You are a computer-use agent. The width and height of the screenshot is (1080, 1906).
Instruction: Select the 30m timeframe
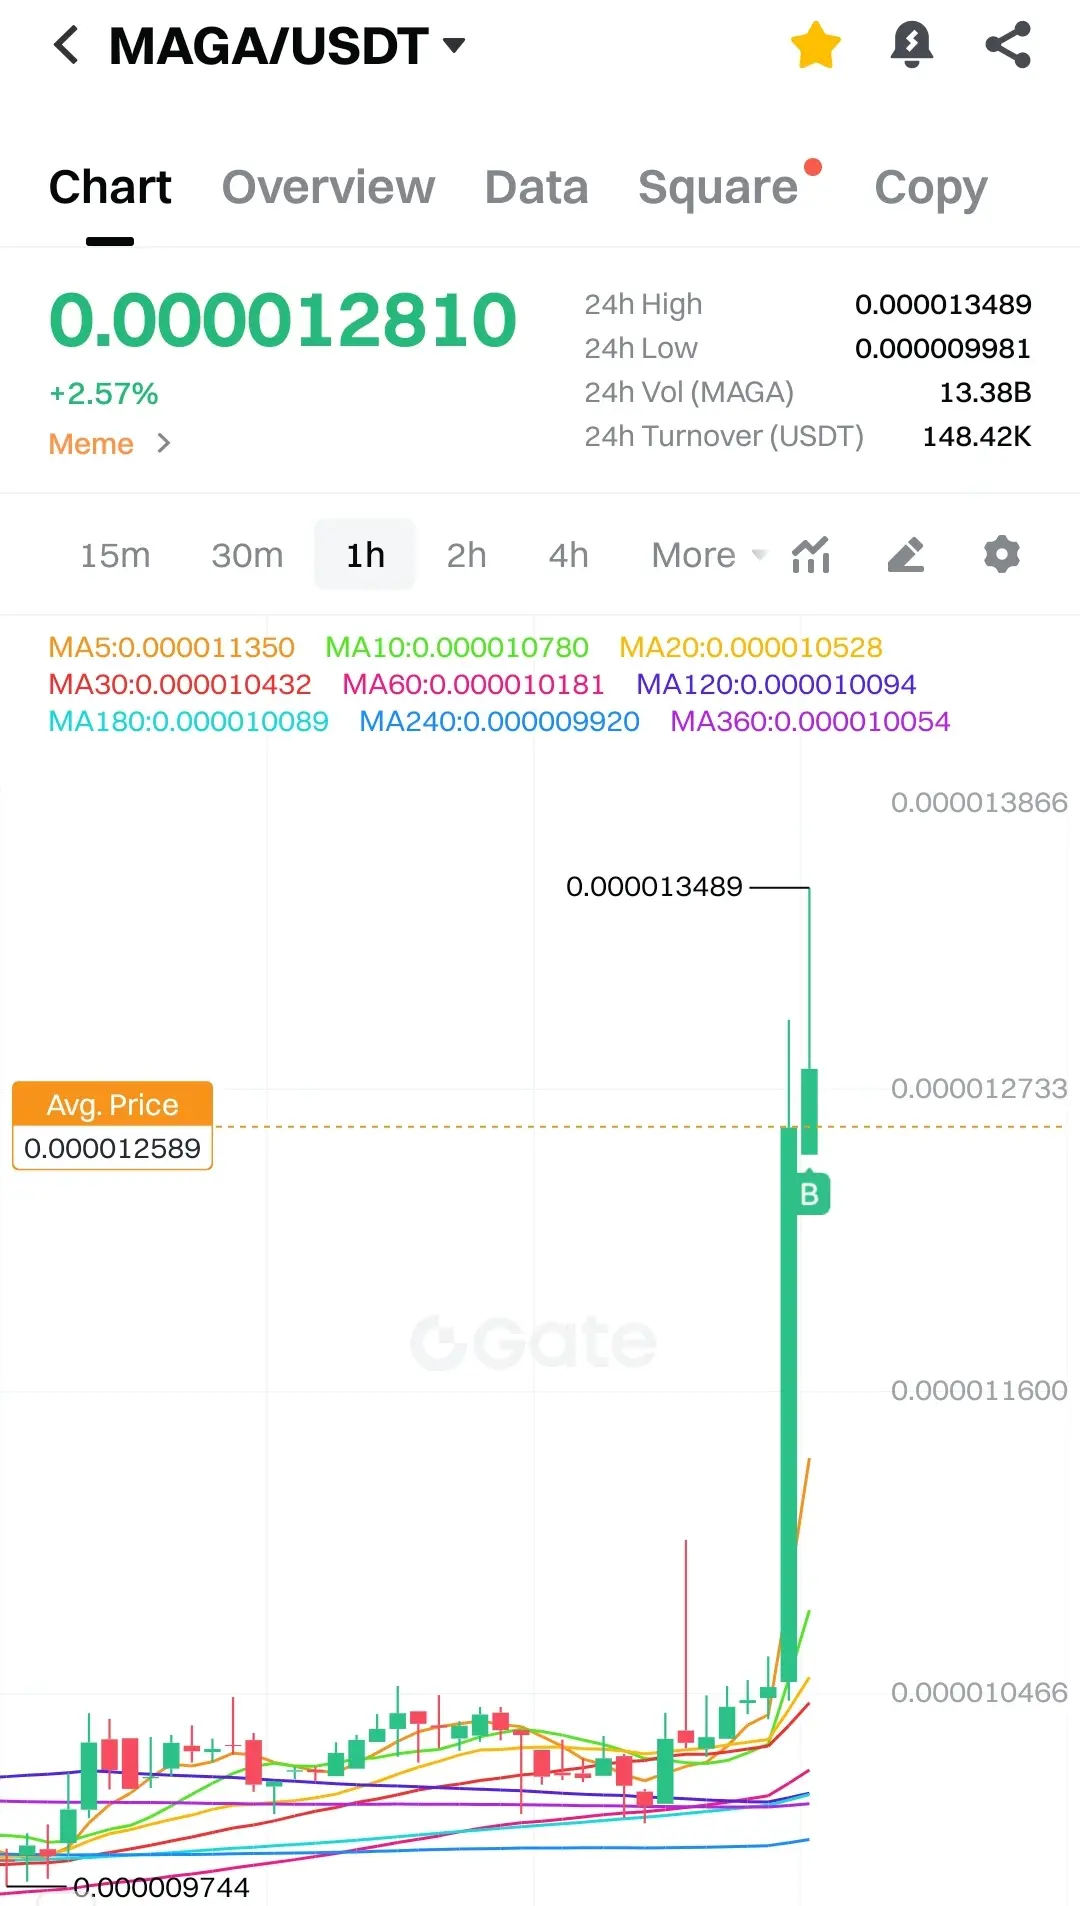point(247,555)
